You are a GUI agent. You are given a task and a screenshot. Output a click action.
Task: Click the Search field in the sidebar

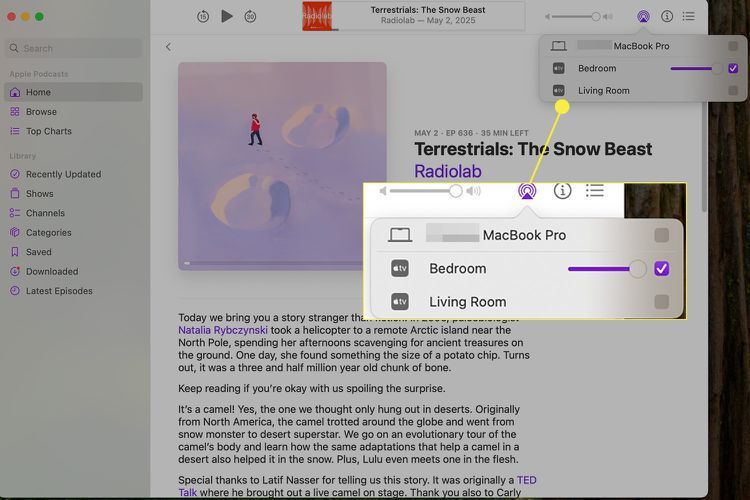[72, 48]
